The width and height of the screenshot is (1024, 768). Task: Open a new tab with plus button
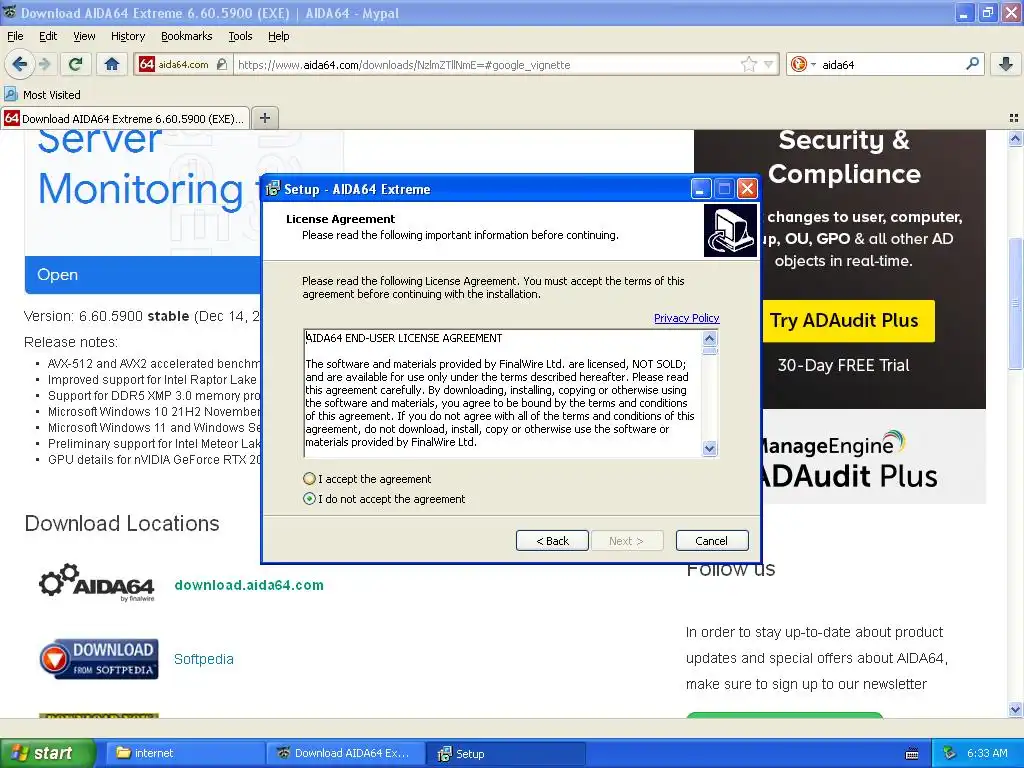coord(264,118)
